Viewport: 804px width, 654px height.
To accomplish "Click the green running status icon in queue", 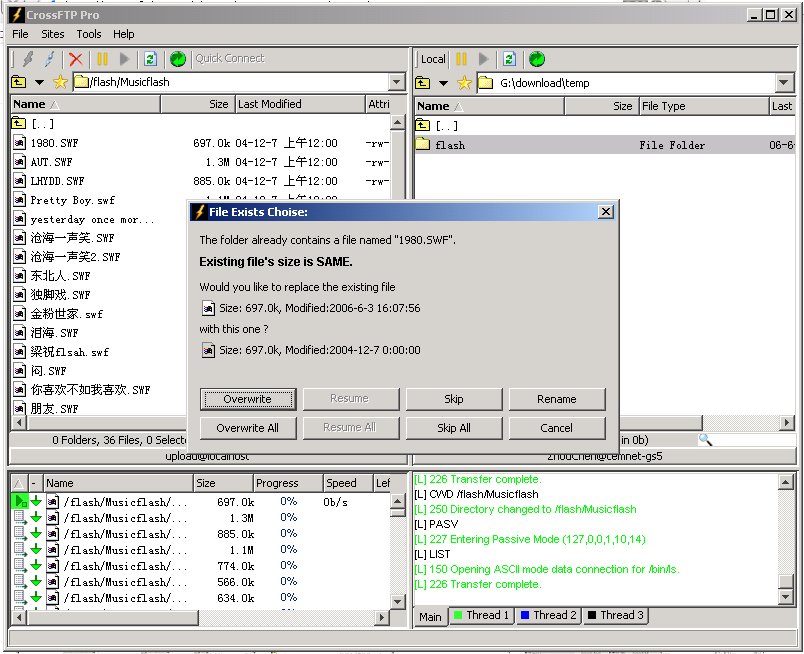I will click(21, 501).
